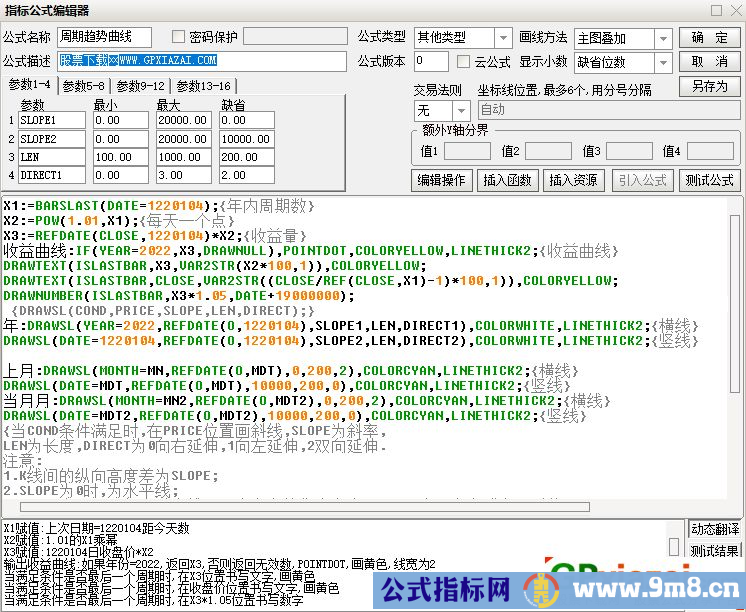Click the code line starting 上月:DRAWSL
746x612 pixels.
291,371
